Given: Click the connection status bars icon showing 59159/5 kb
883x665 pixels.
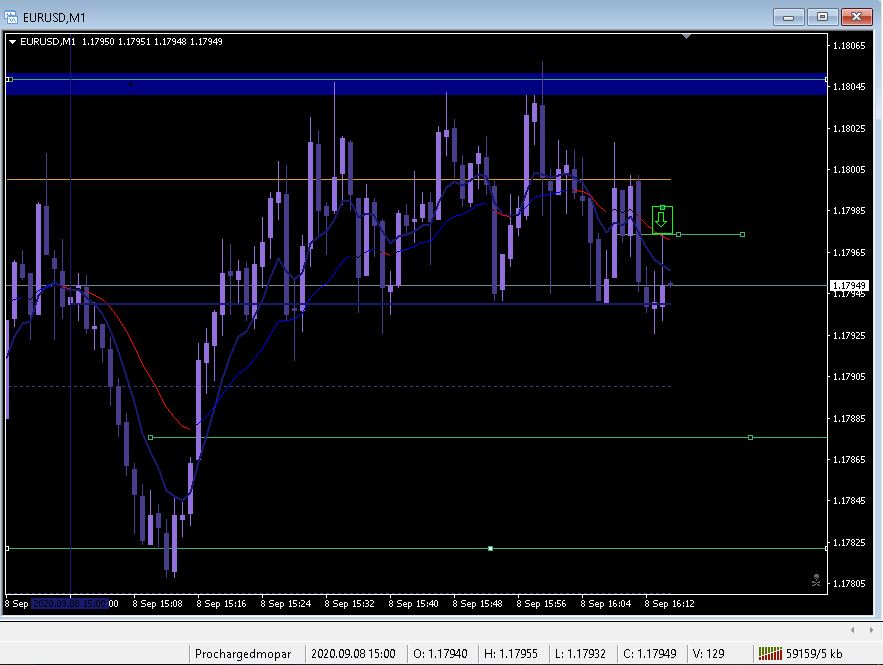Looking at the screenshot, I should [x=770, y=654].
